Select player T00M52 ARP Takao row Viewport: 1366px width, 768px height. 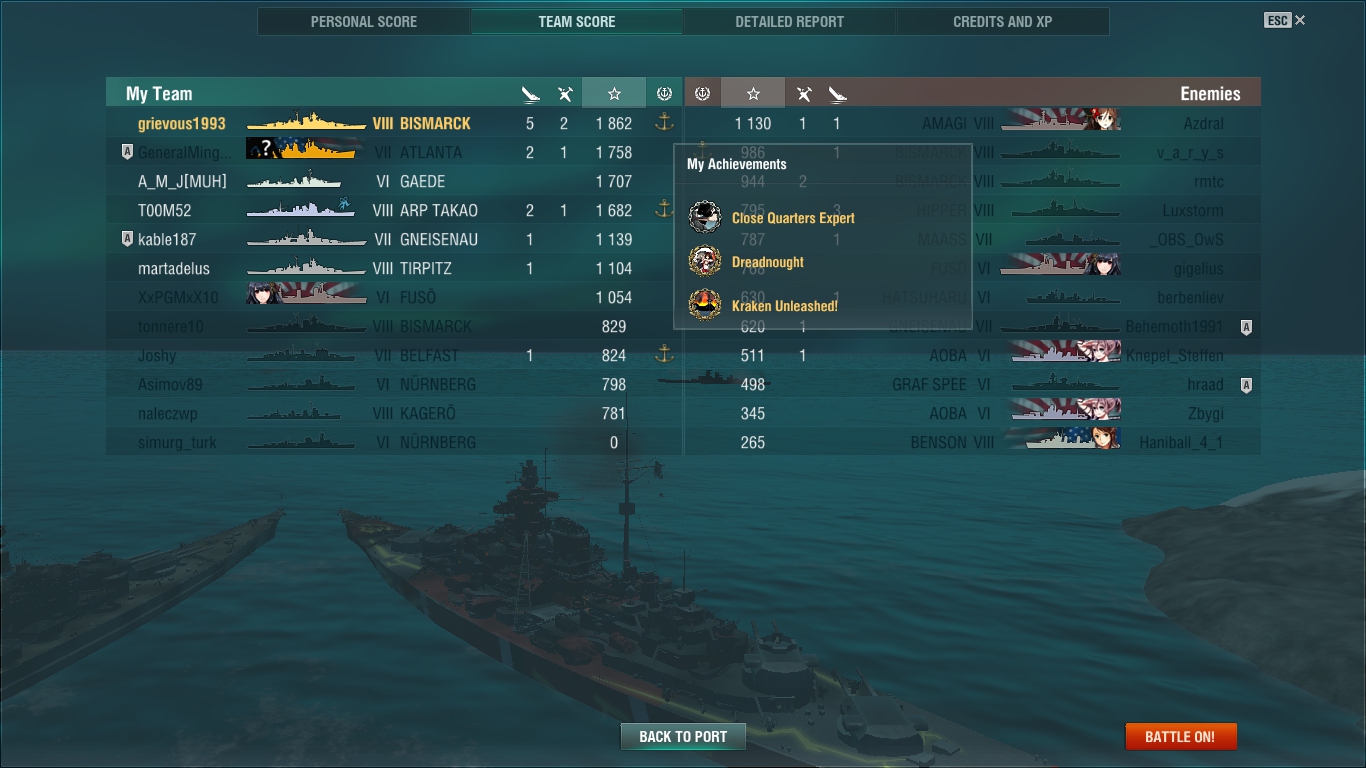(x=394, y=210)
